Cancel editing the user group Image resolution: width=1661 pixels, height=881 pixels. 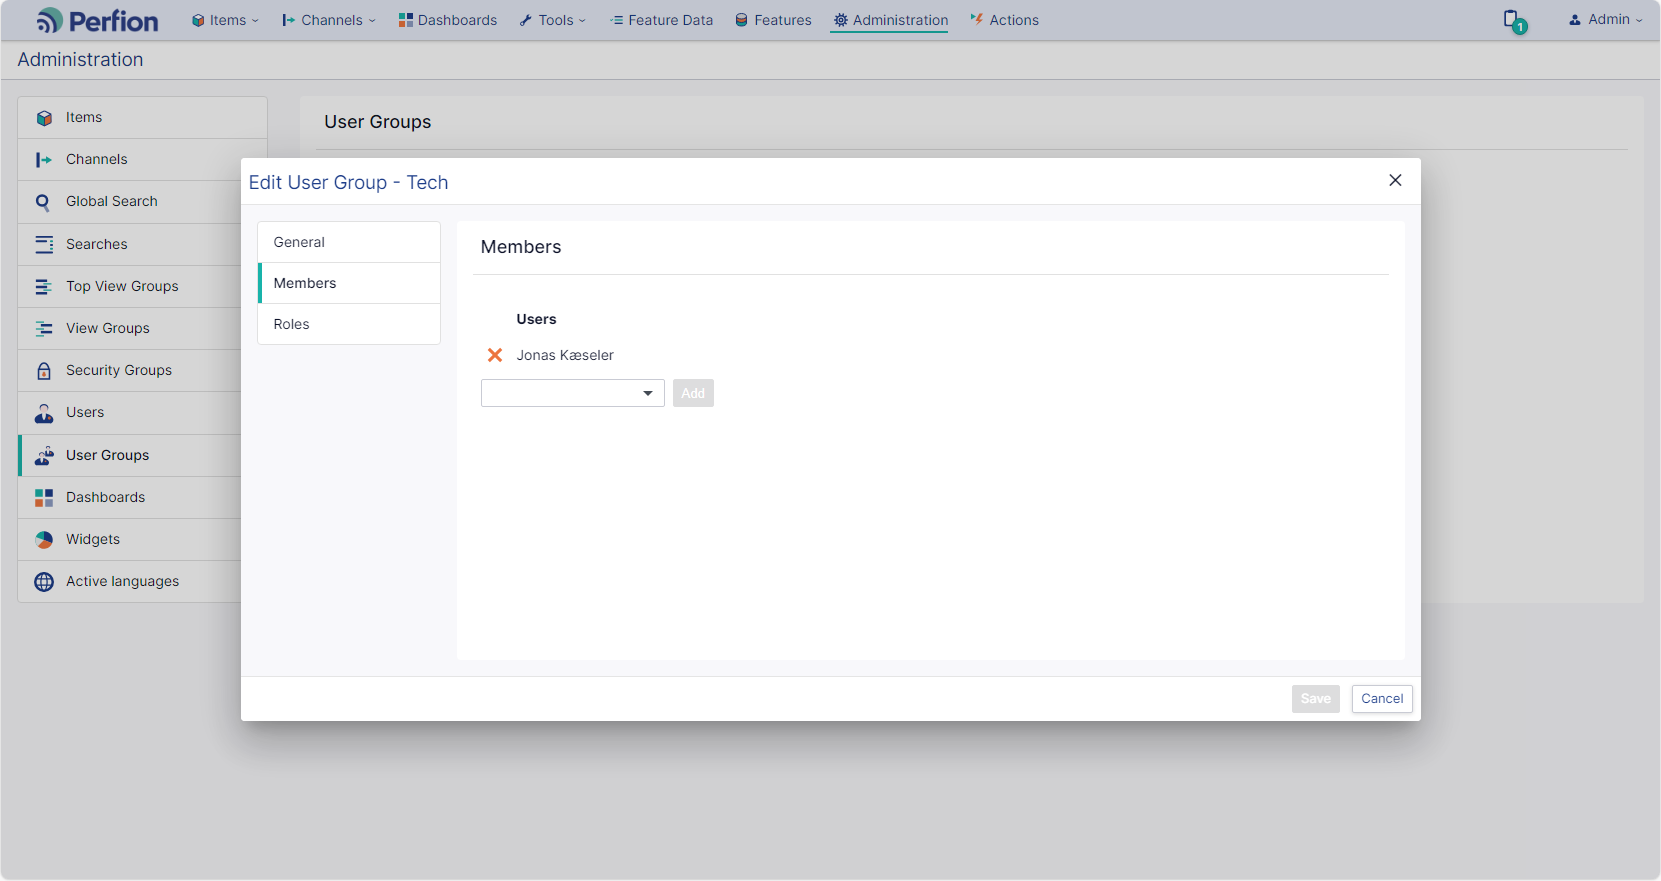point(1382,699)
